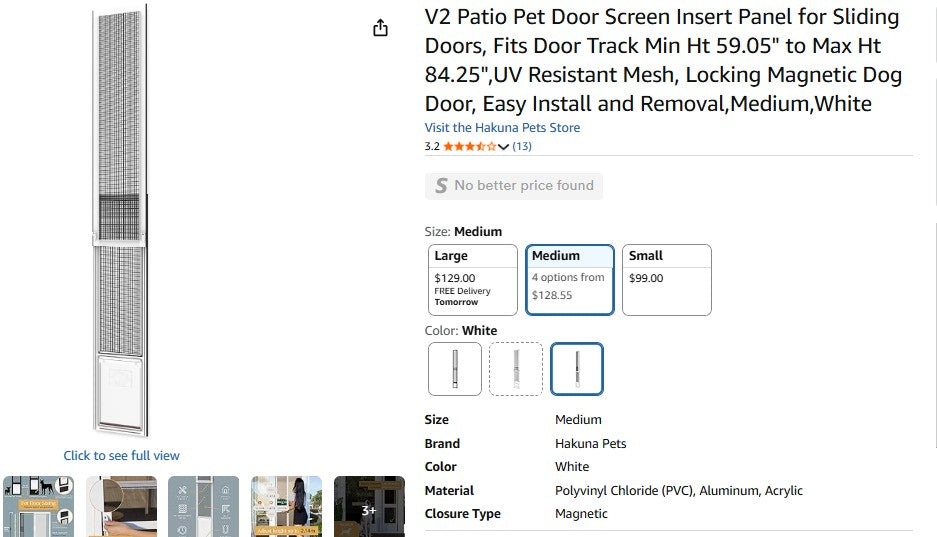Pick the first color swatch option
Image resolution: width=937 pixels, height=537 pixels.
tap(455, 369)
